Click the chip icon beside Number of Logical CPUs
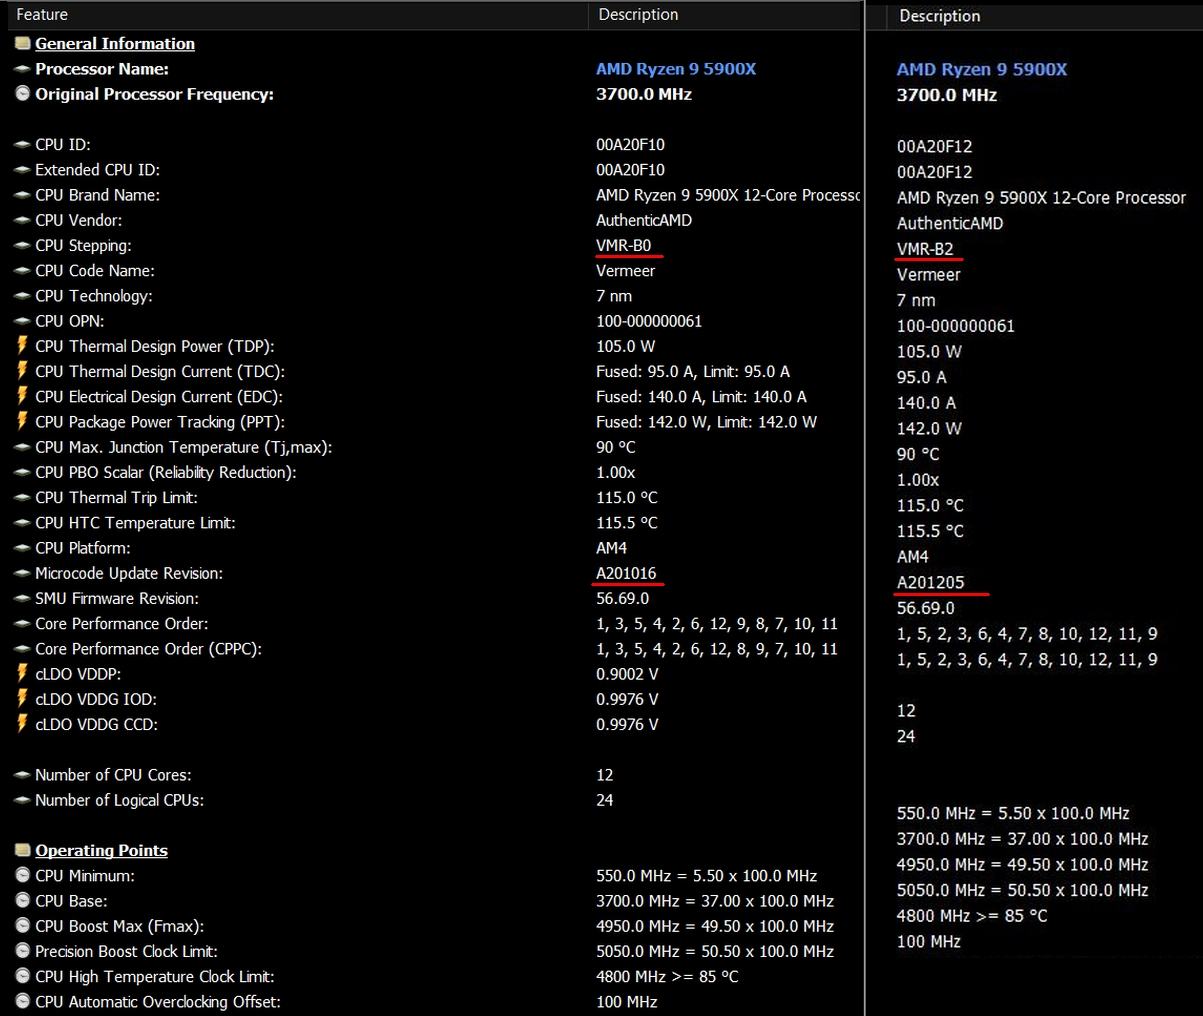The width and height of the screenshot is (1203, 1016). coord(22,800)
